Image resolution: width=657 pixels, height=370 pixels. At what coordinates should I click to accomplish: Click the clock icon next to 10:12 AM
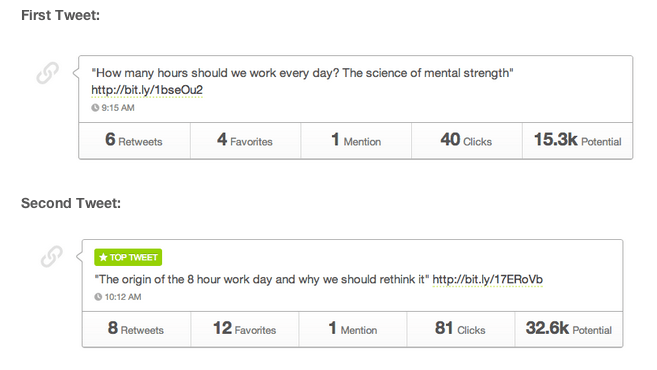[98, 297]
